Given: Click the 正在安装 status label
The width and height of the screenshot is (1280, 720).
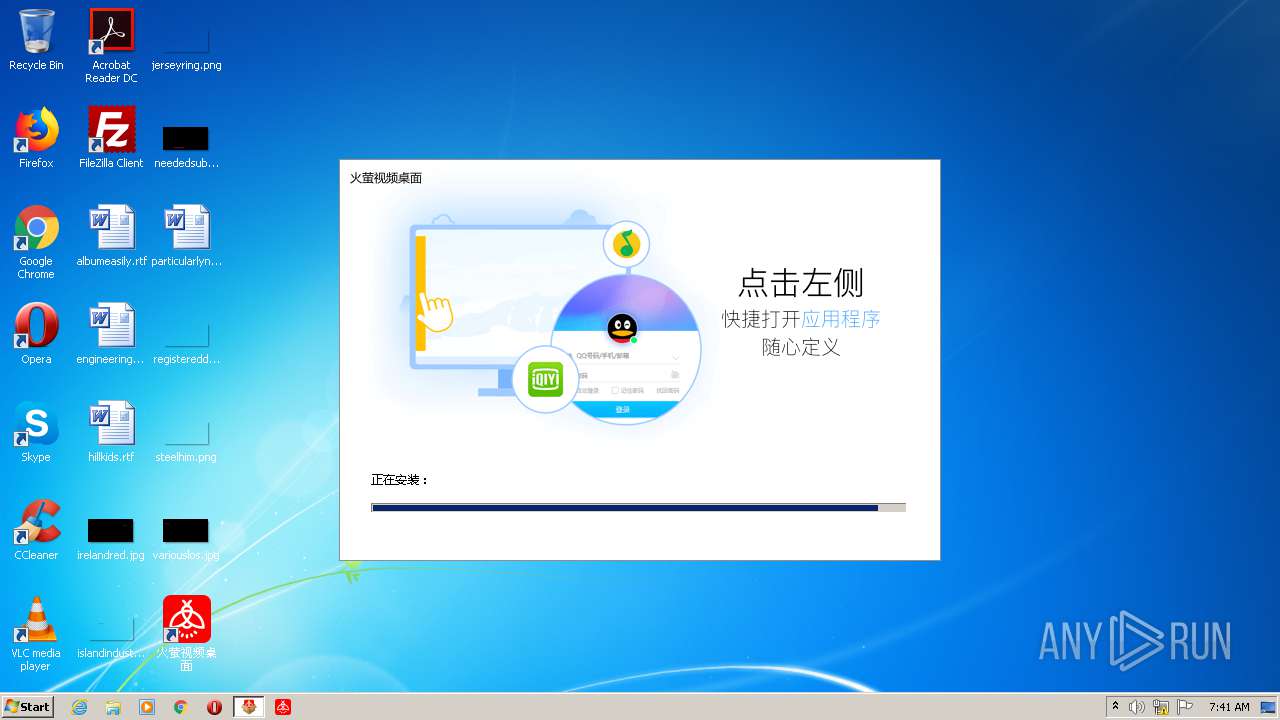Looking at the screenshot, I should [400, 480].
